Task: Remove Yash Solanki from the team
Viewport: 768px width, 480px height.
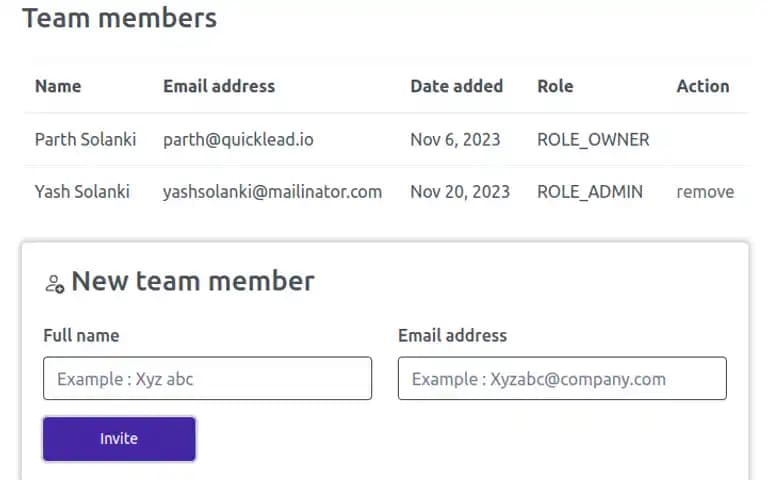Action: (705, 192)
